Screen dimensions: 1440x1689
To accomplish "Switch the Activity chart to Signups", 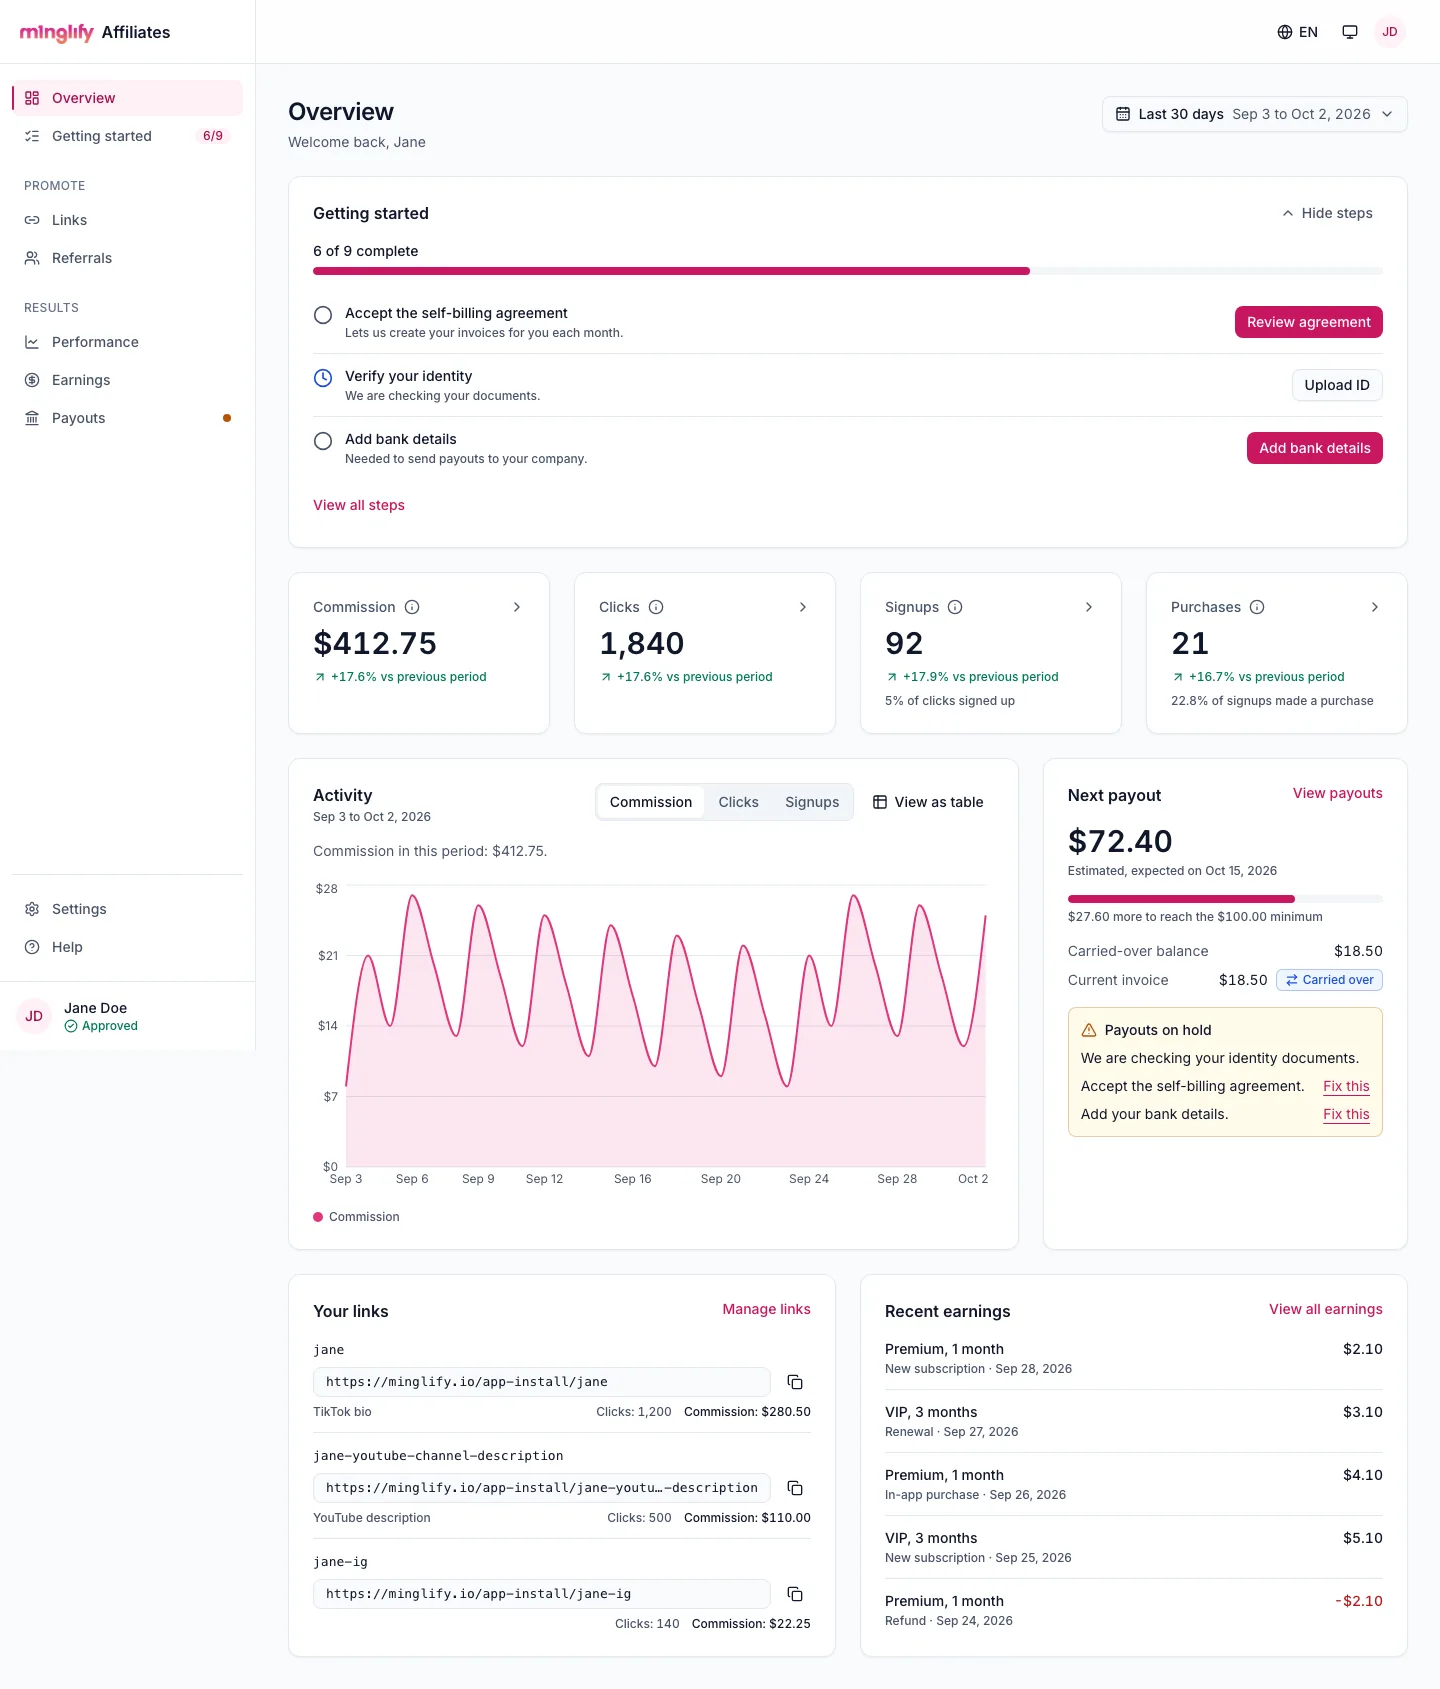I will pos(812,802).
